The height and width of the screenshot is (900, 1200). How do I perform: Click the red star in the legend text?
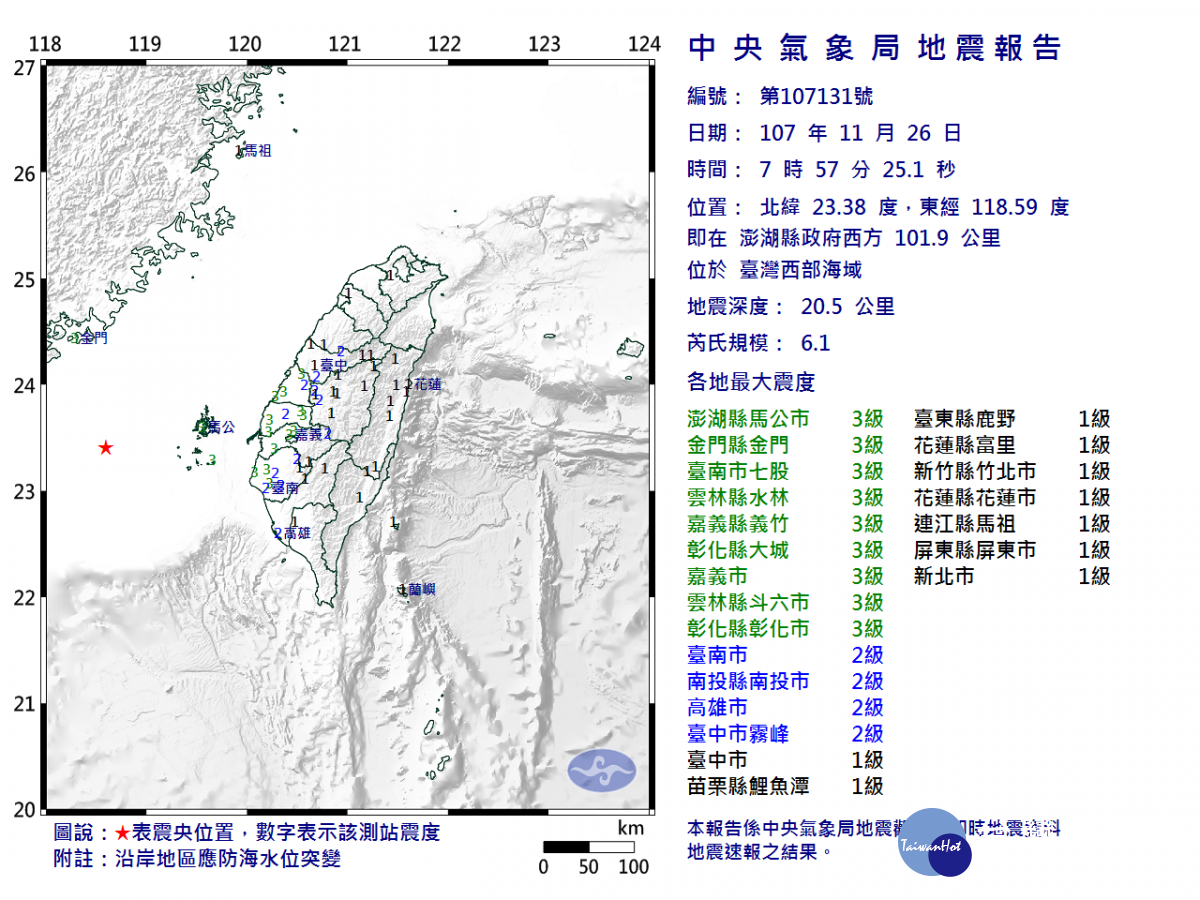pos(121,833)
